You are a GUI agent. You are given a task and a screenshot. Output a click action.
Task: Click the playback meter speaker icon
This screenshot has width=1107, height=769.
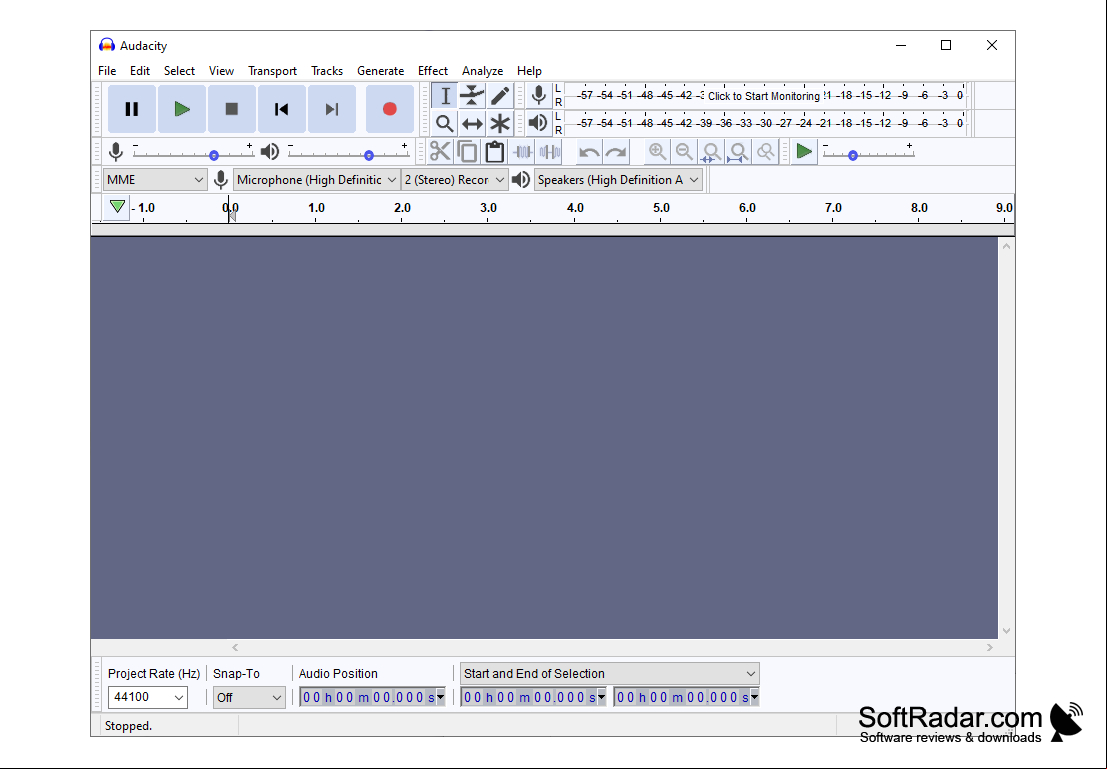tap(539, 123)
